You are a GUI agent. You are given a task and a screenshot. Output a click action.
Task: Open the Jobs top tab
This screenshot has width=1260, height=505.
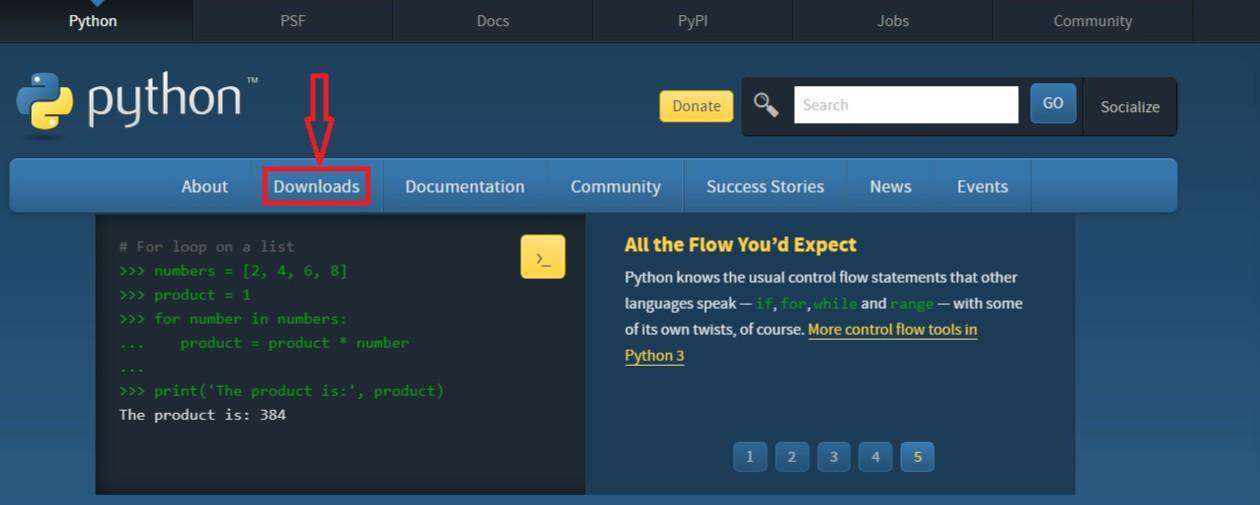893,21
